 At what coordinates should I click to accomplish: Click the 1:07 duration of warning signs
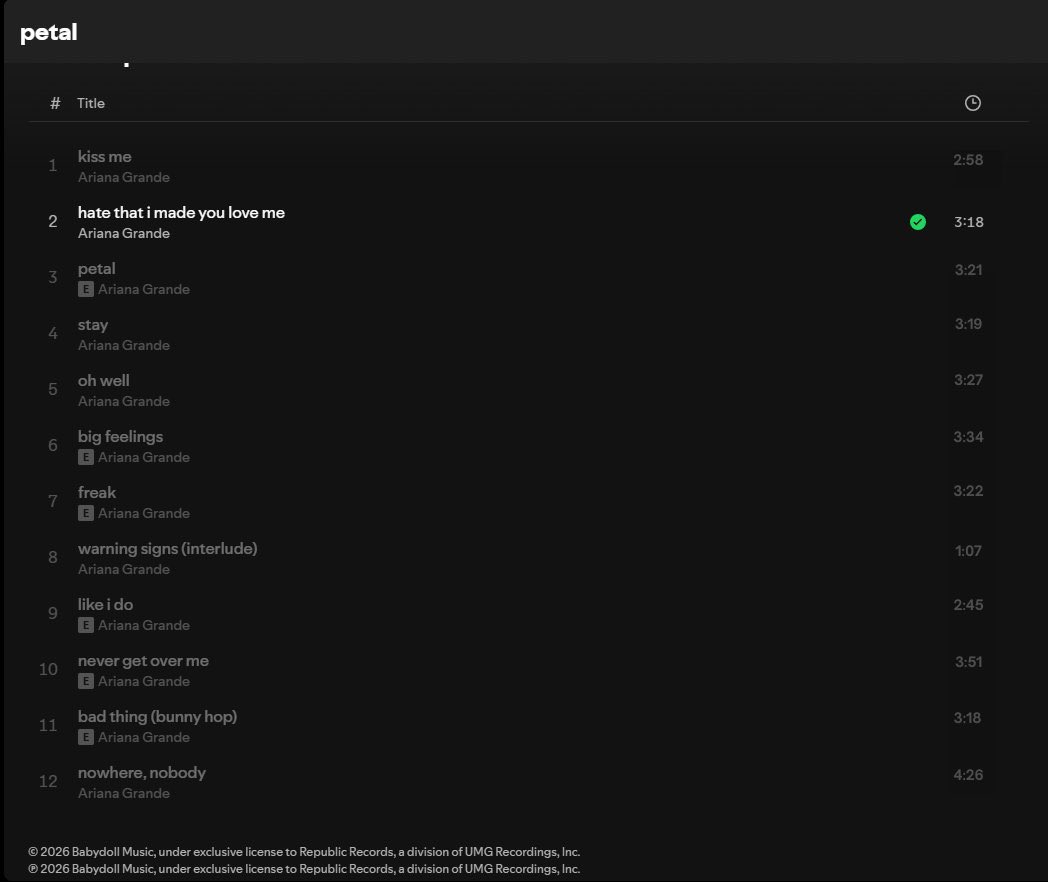(968, 551)
